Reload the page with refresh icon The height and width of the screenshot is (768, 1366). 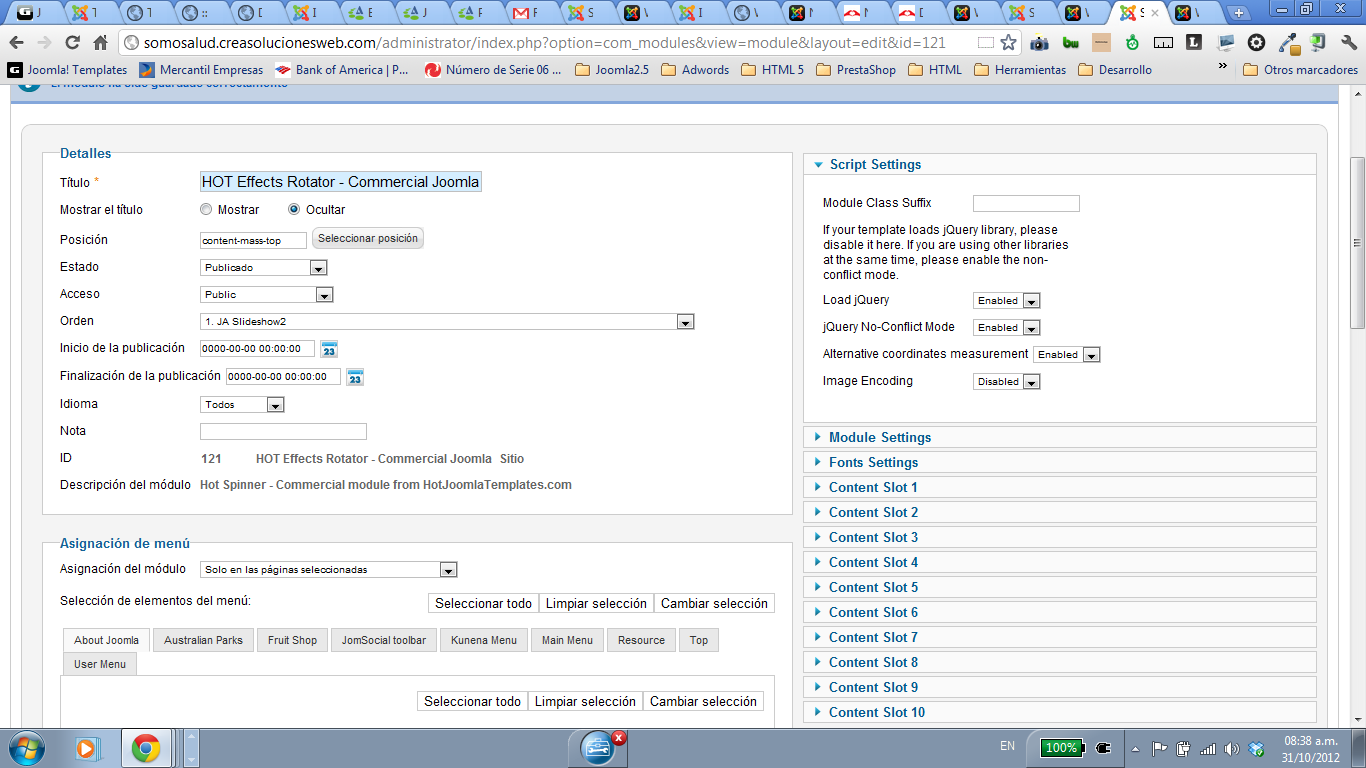tap(72, 43)
